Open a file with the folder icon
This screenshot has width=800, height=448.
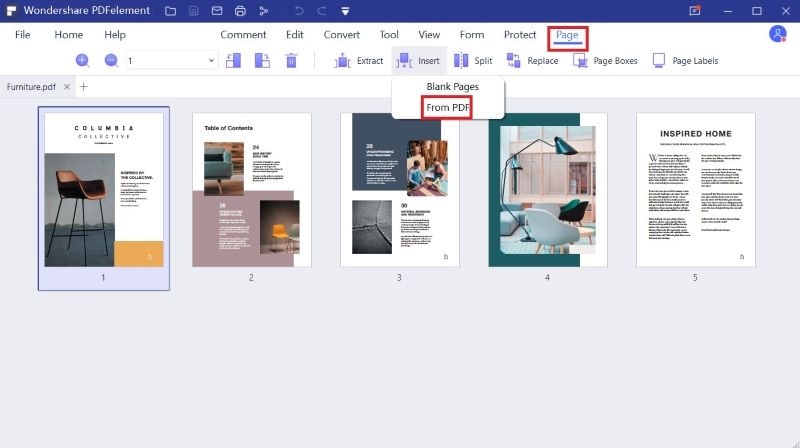(170, 11)
